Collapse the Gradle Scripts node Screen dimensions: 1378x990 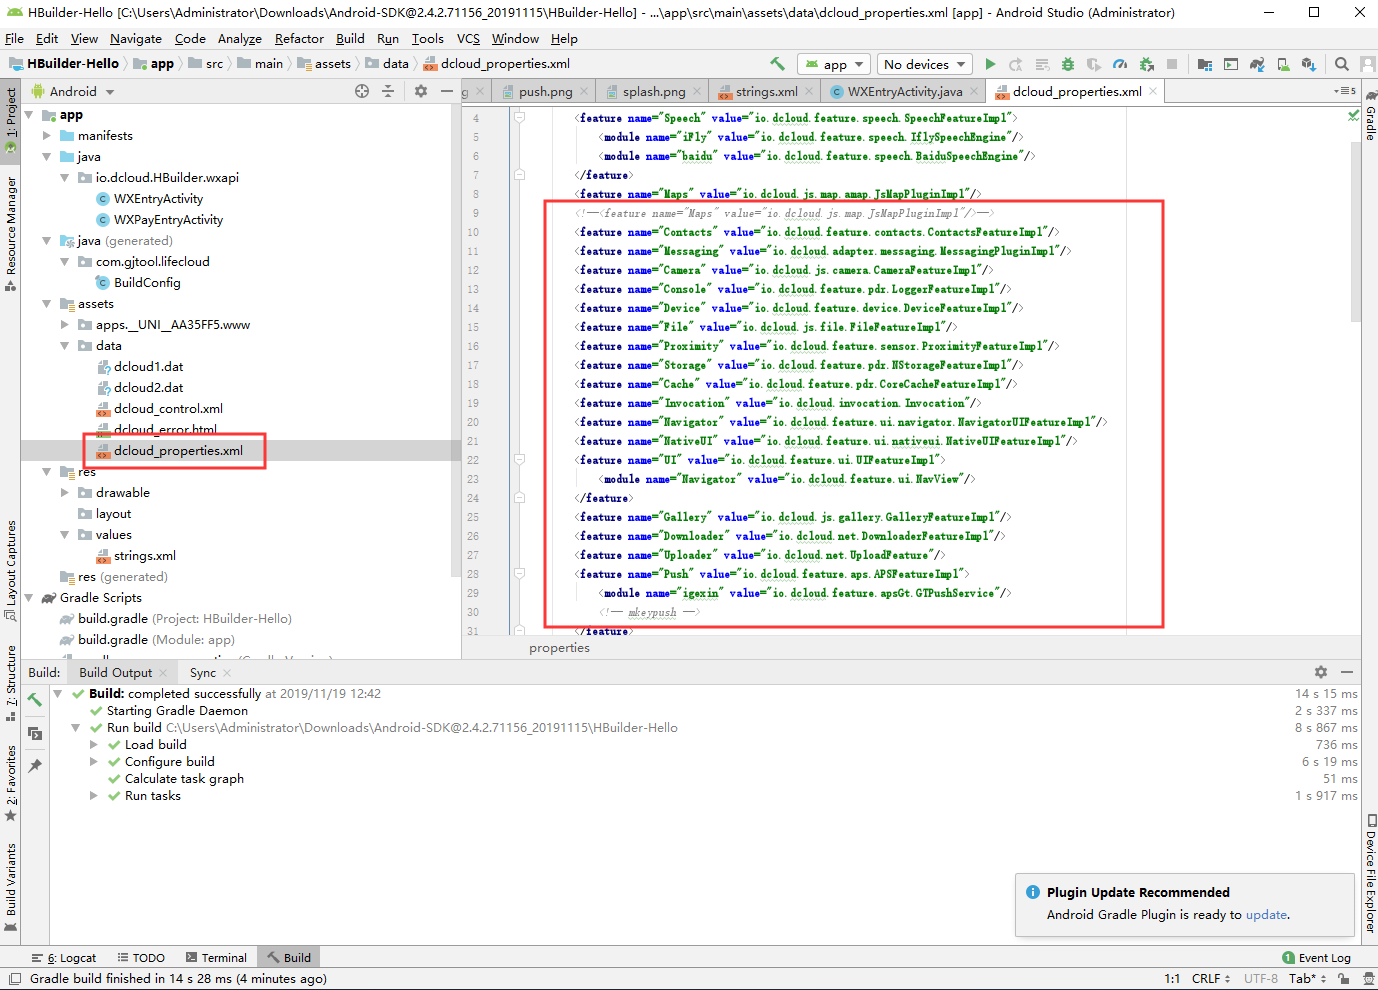29,598
